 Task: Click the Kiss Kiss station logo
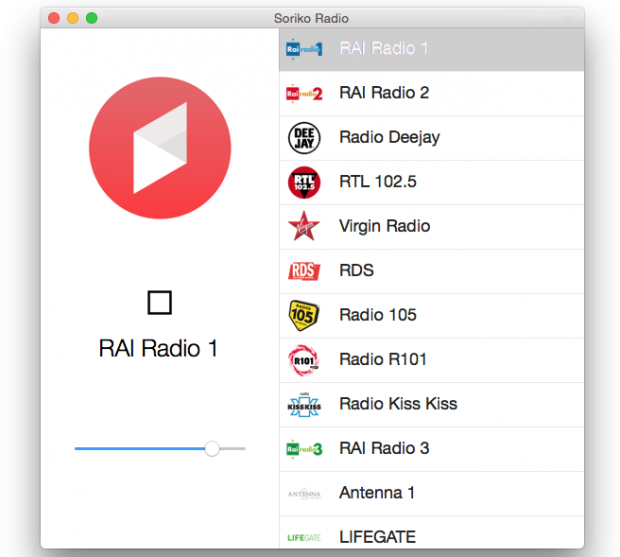tap(304, 405)
